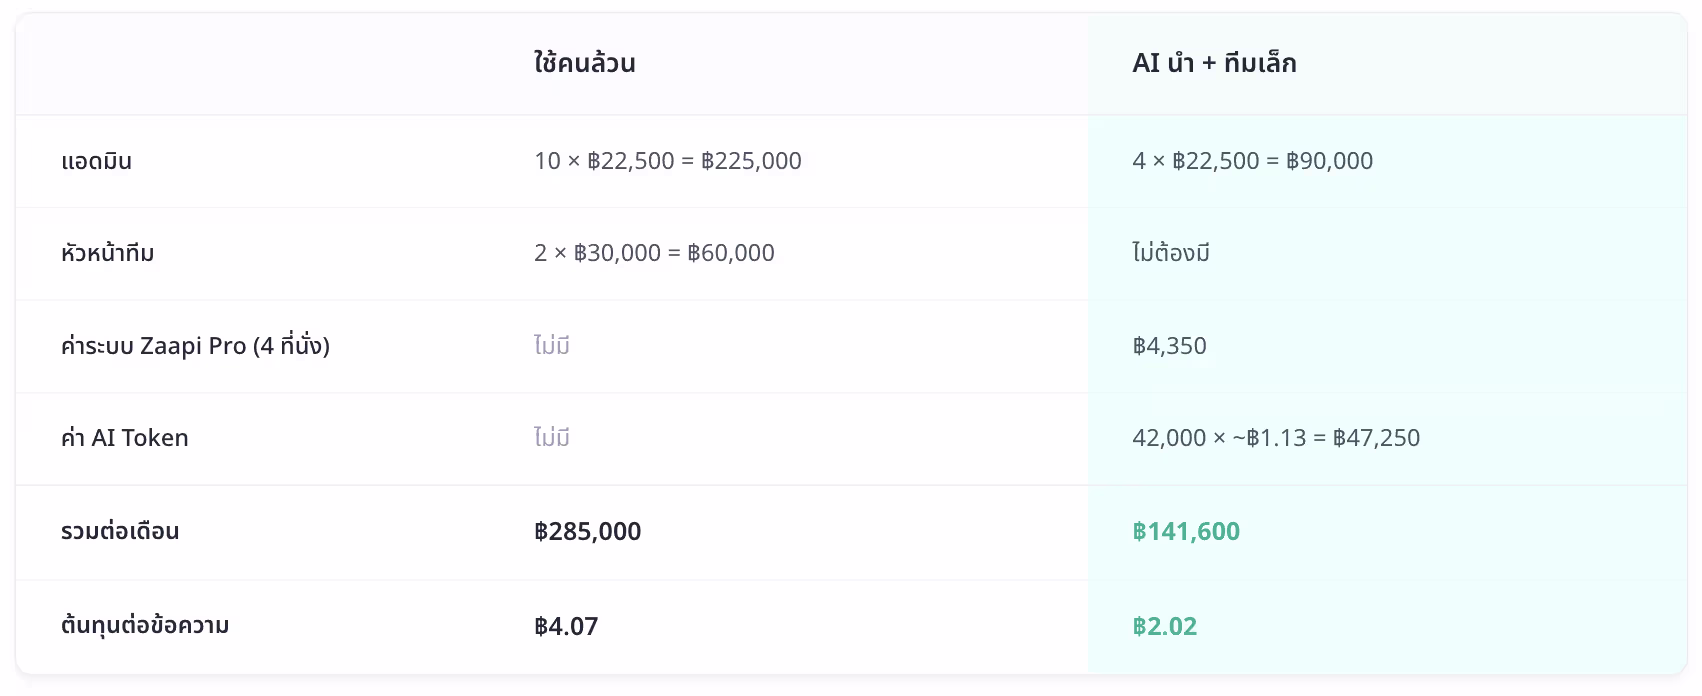Click the ไม่ต้องมี cell
The height and width of the screenshot is (696, 1702).
[1171, 253]
